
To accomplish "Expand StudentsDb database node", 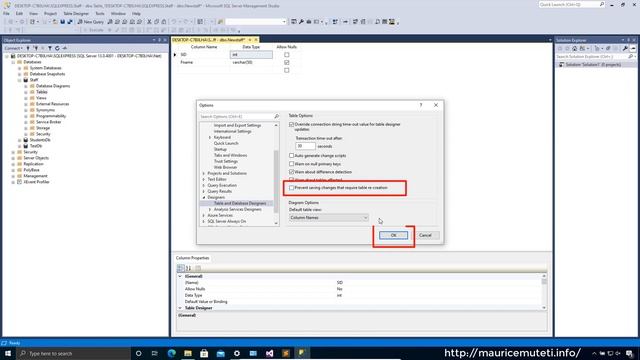I will point(19,140).
